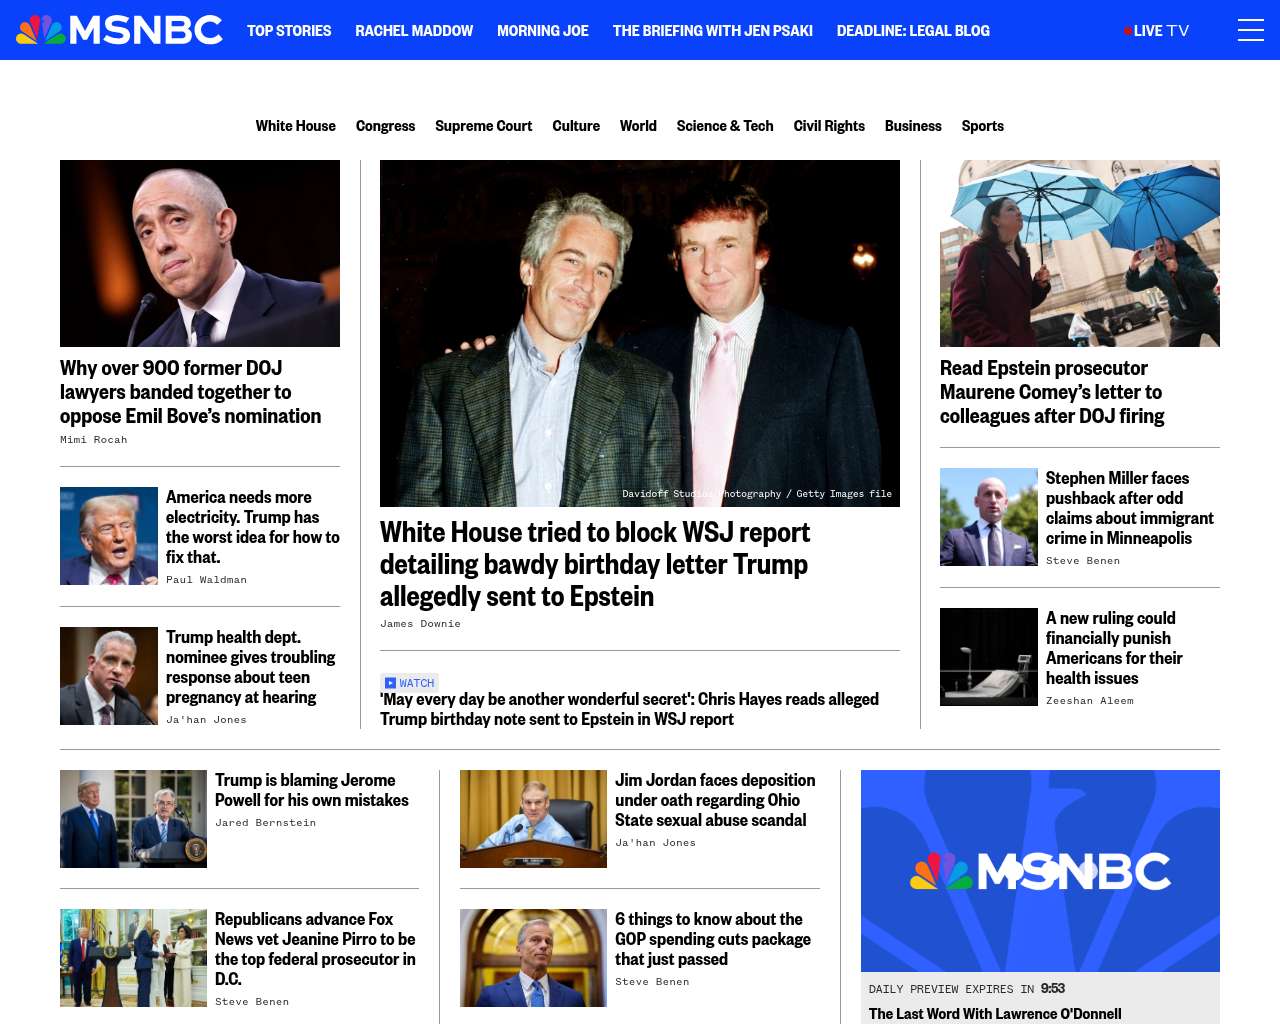The image size is (1280, 1024).
Task: Read 'America needs more electricity' article
Action: pos(253,527)
